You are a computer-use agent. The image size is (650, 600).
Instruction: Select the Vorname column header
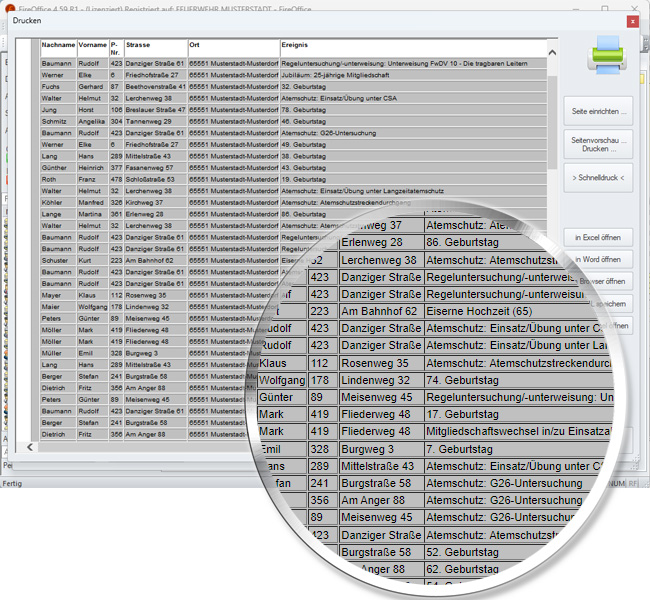(x=92, y=45)
